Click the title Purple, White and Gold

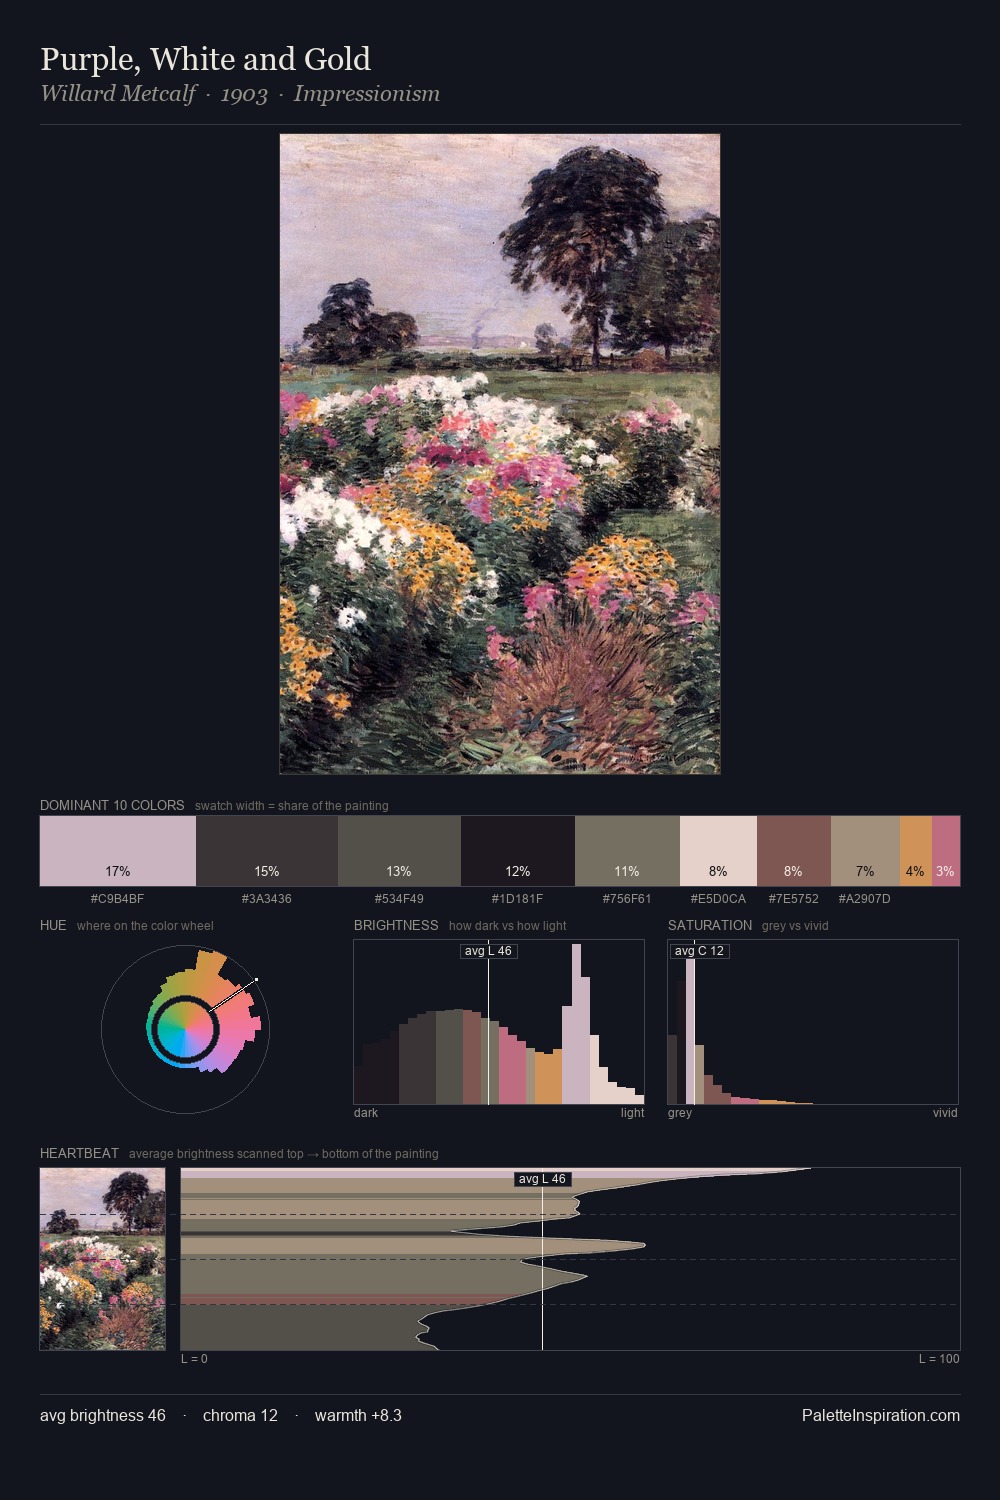point(205,59)
